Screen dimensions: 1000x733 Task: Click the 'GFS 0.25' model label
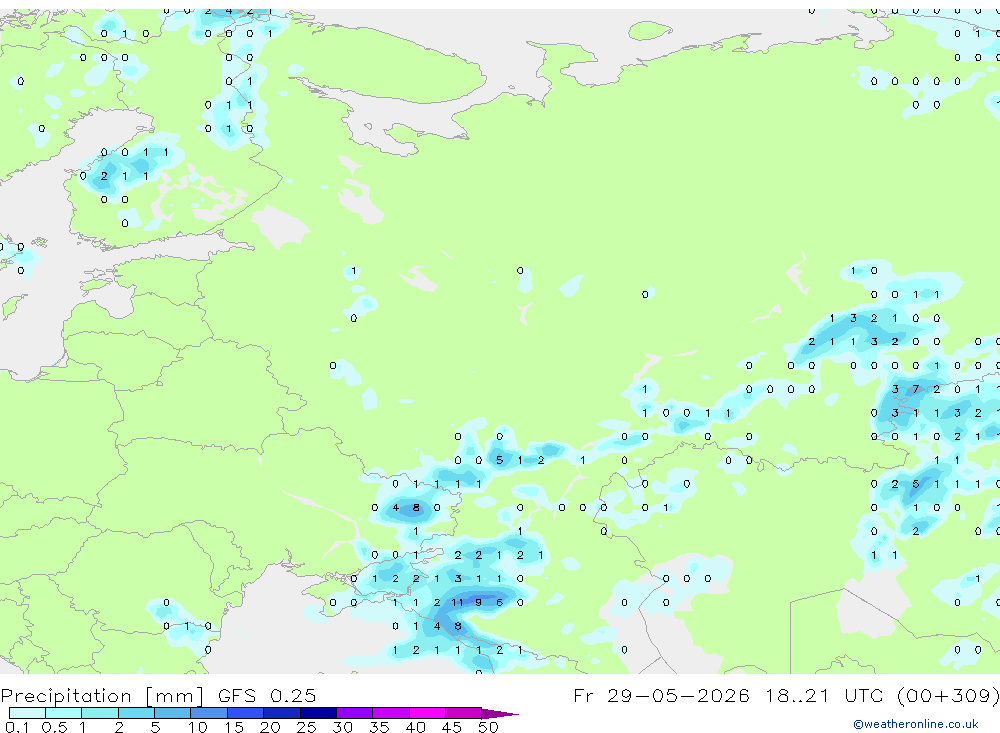267,695
